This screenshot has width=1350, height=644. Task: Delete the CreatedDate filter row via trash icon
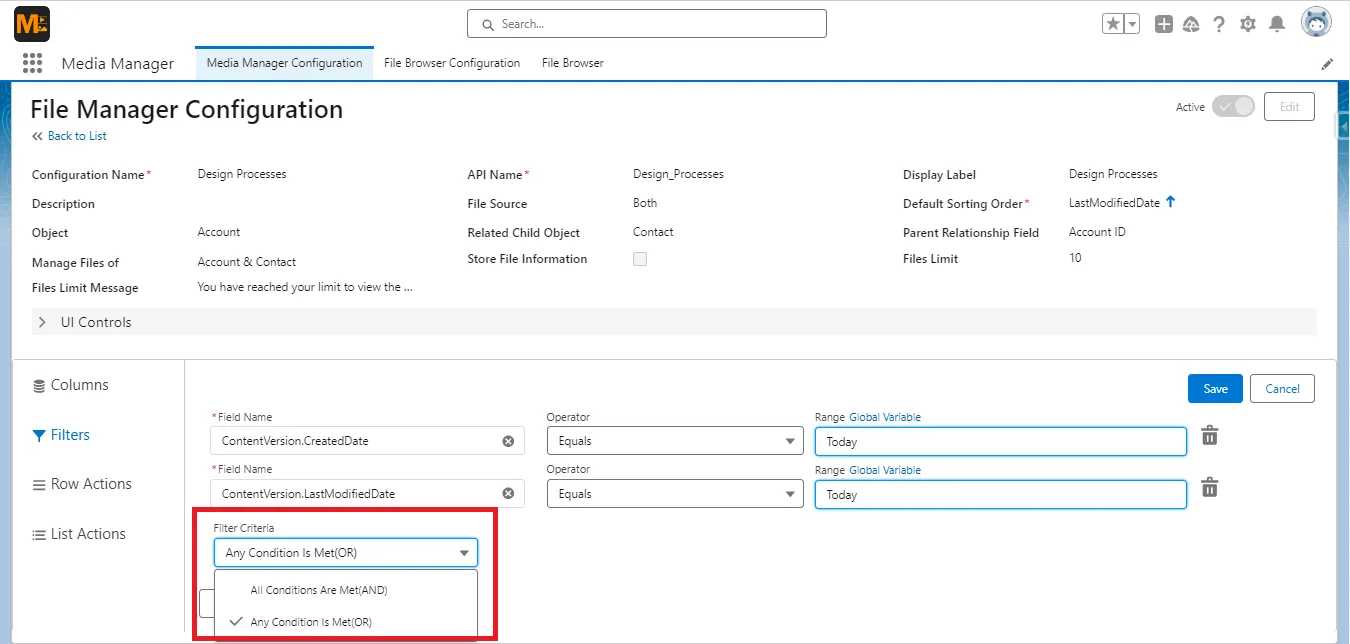click(x=1210, y=435)
